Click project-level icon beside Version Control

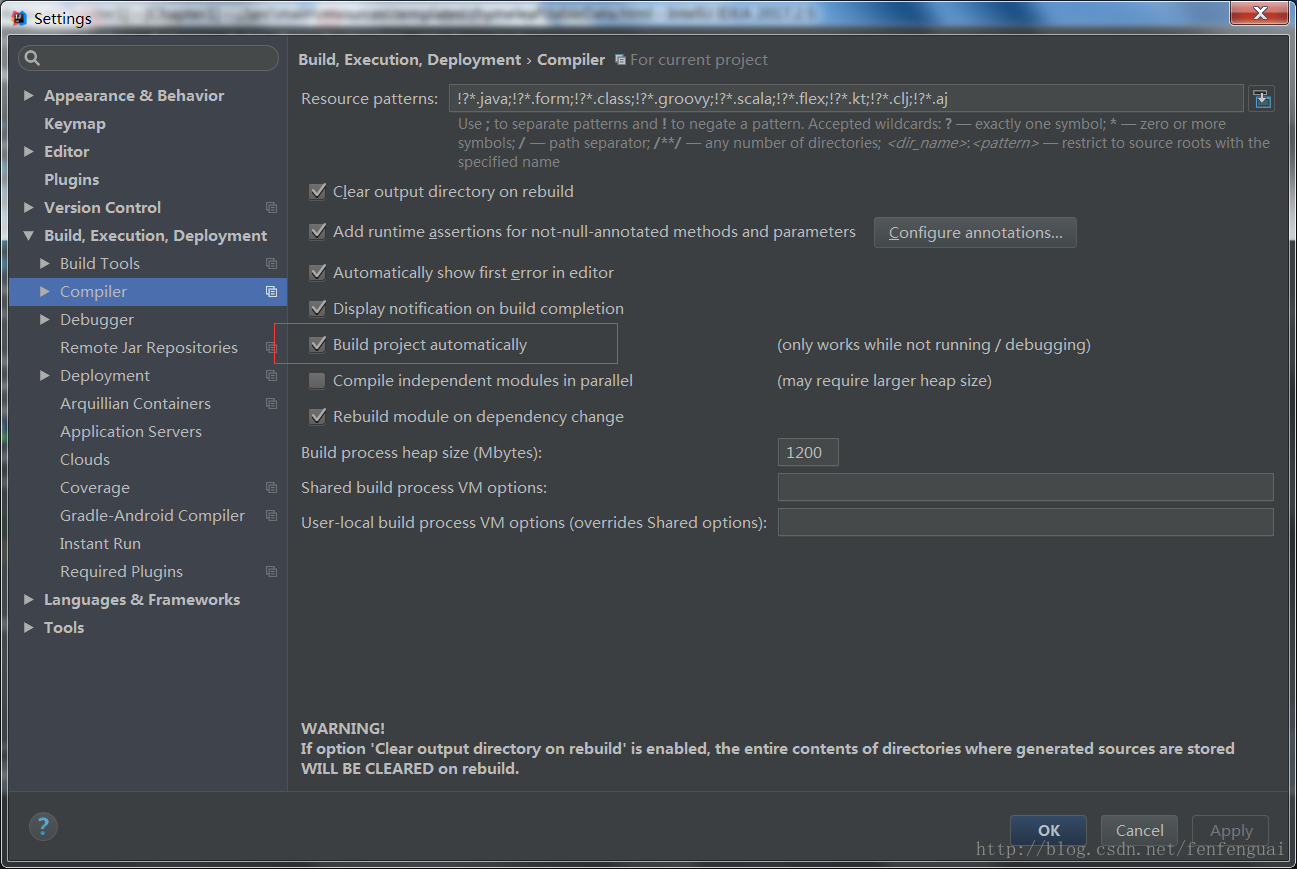coord(271,208)
